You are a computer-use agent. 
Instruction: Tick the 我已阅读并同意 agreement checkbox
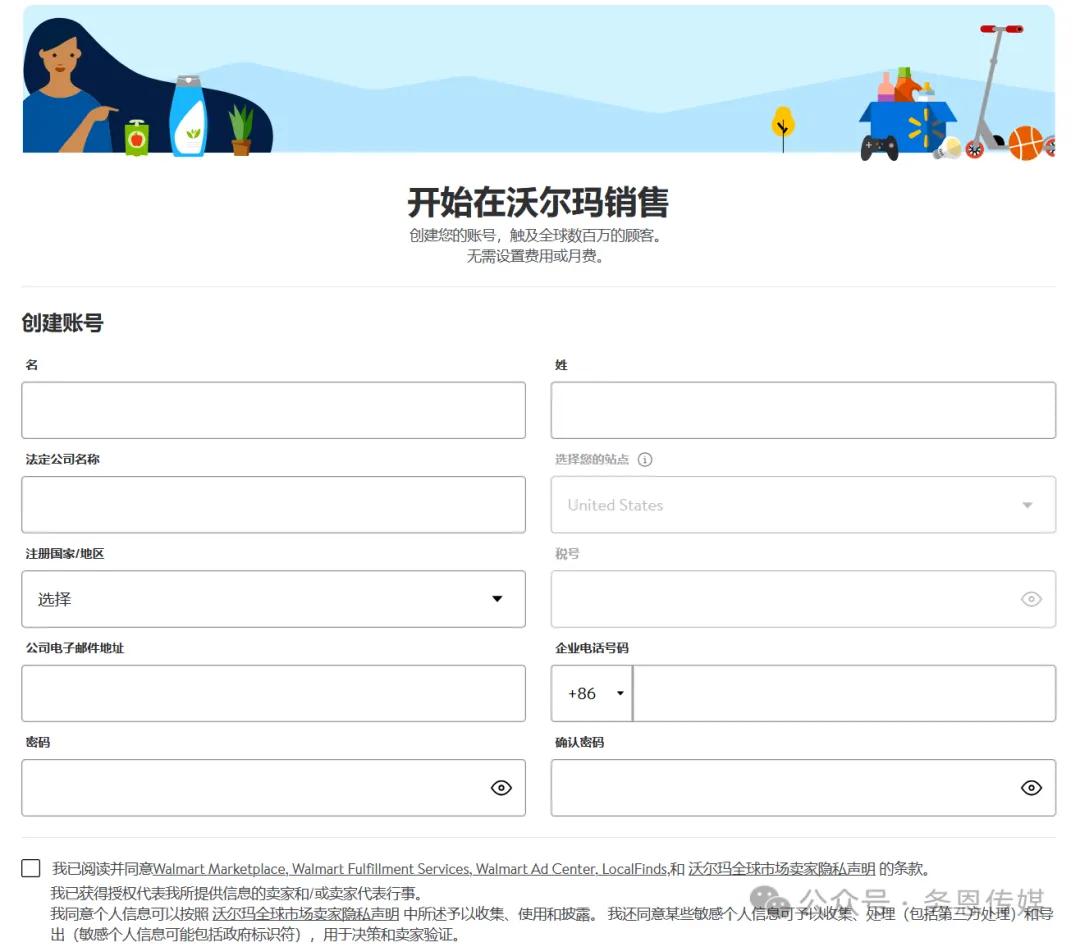31,868
